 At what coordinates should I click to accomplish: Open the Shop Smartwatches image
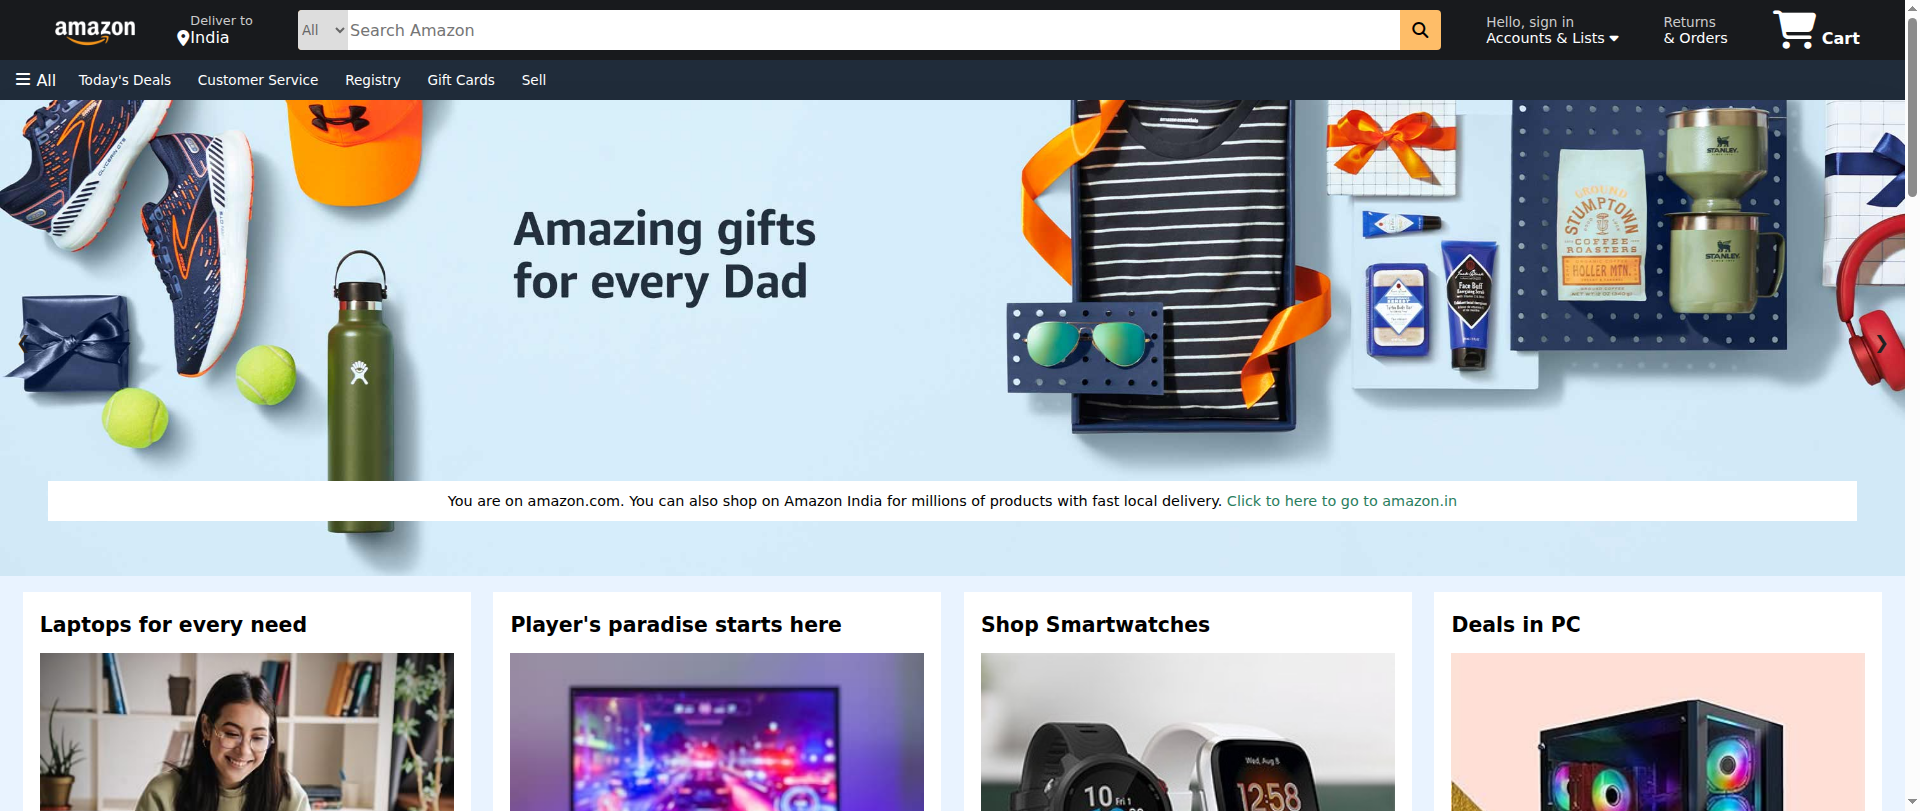pos(1188,732)
